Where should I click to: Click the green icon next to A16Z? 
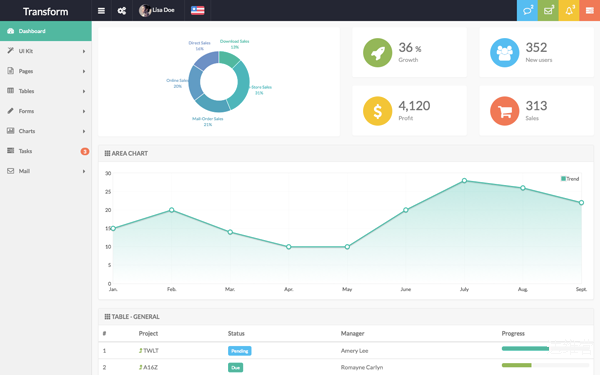[x=140, y=367]
